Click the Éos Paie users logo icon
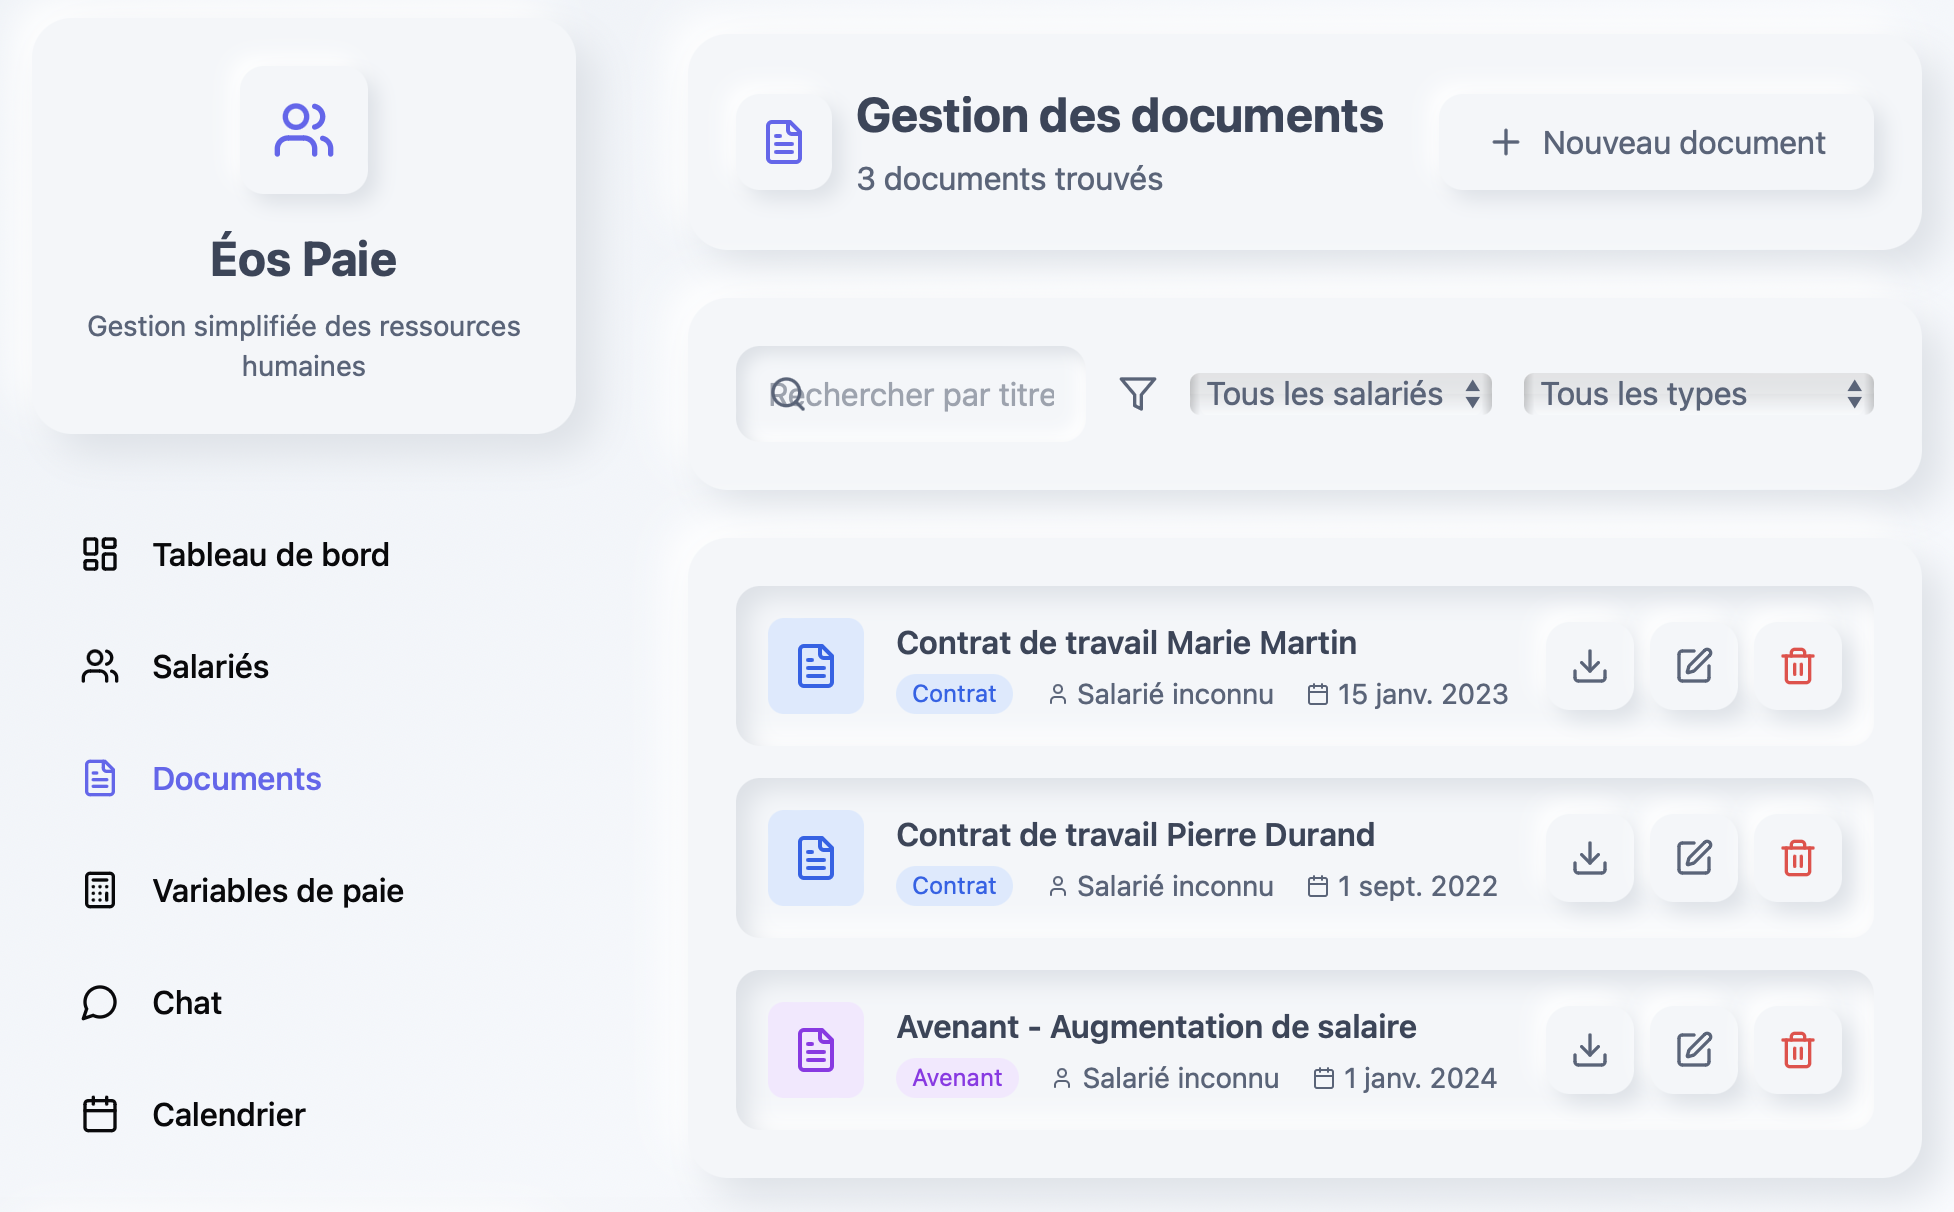1954x1212 pixels. click(304, 130)
